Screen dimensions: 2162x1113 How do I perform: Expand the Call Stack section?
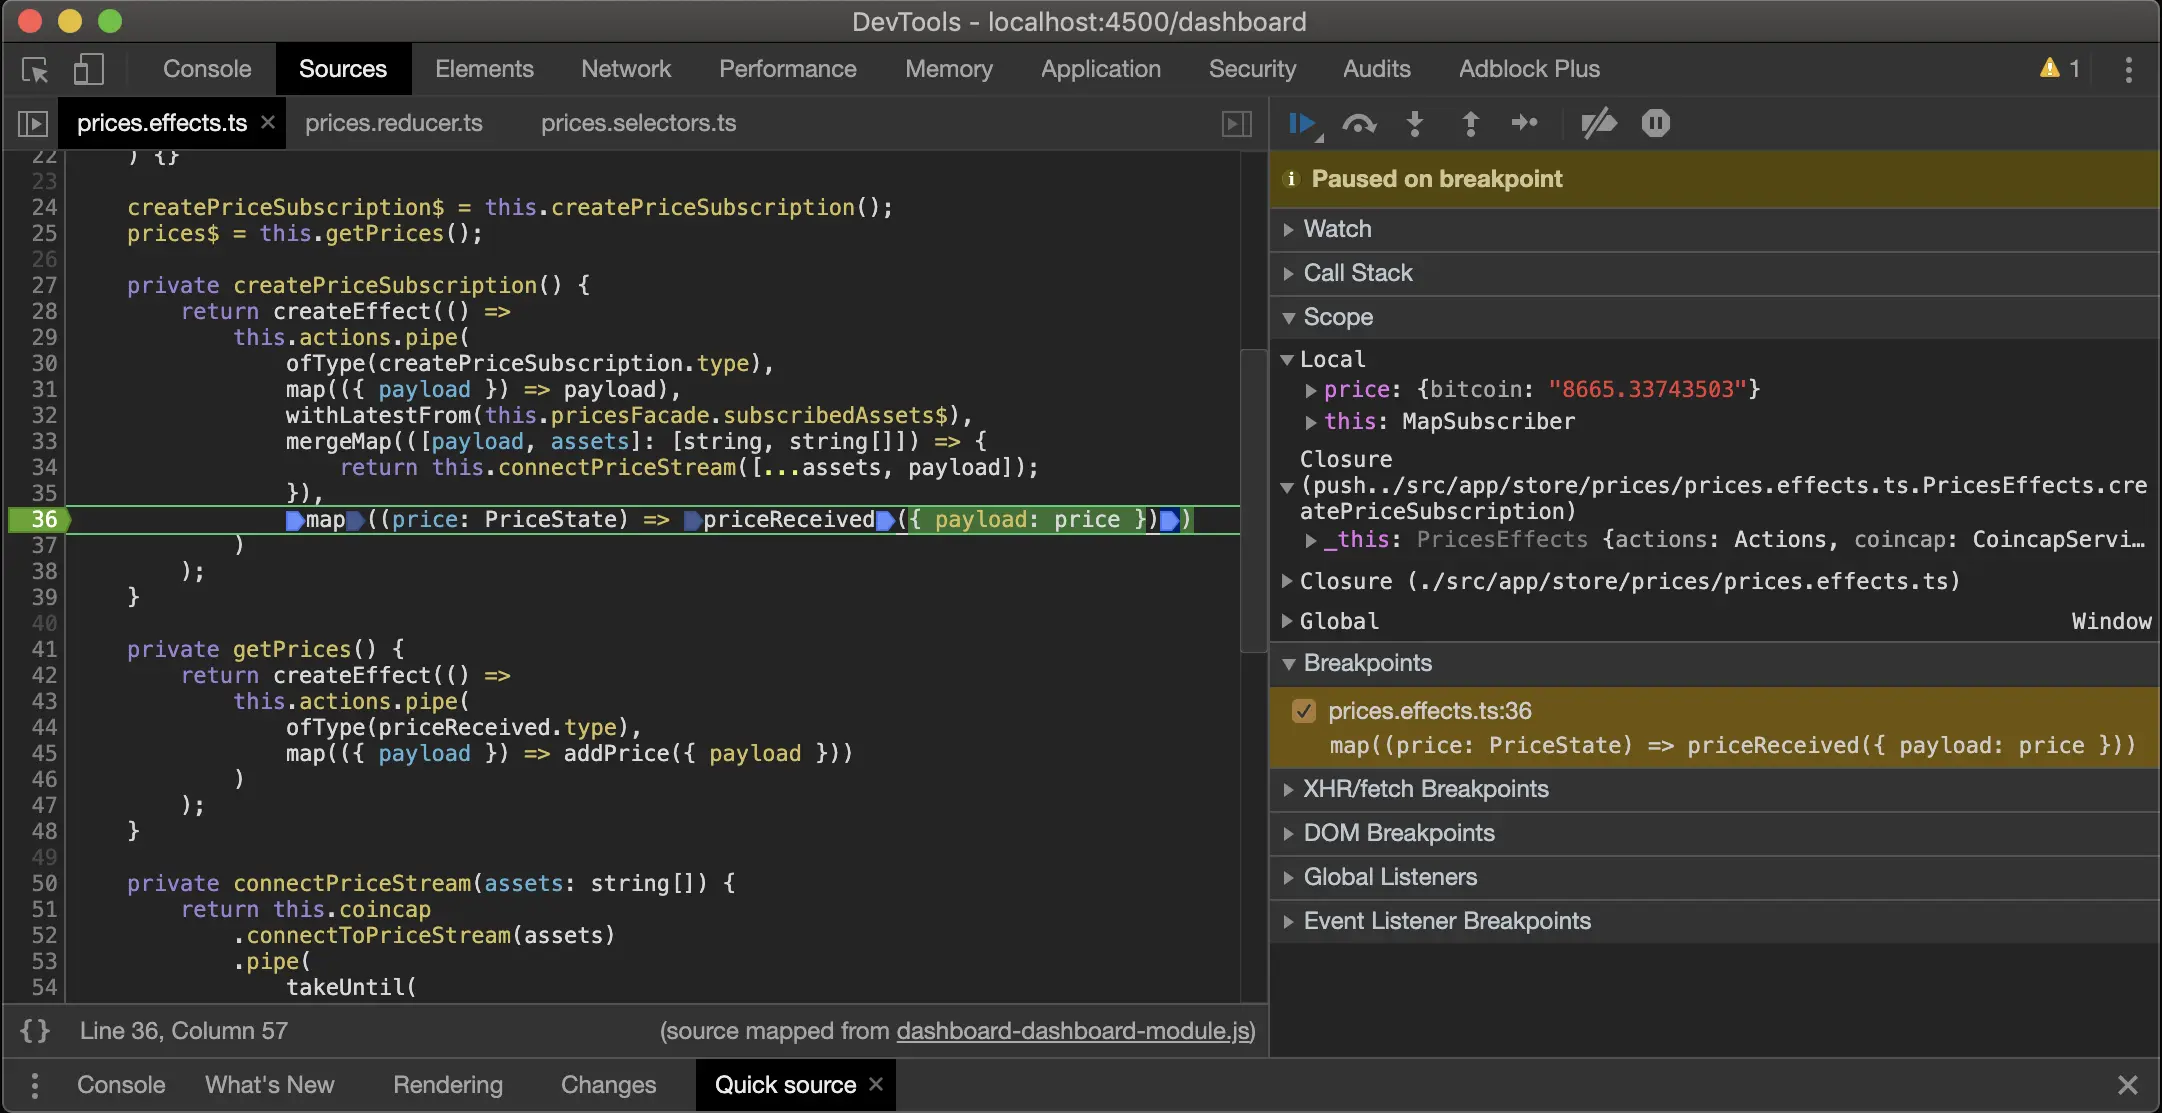point(1357,273)
